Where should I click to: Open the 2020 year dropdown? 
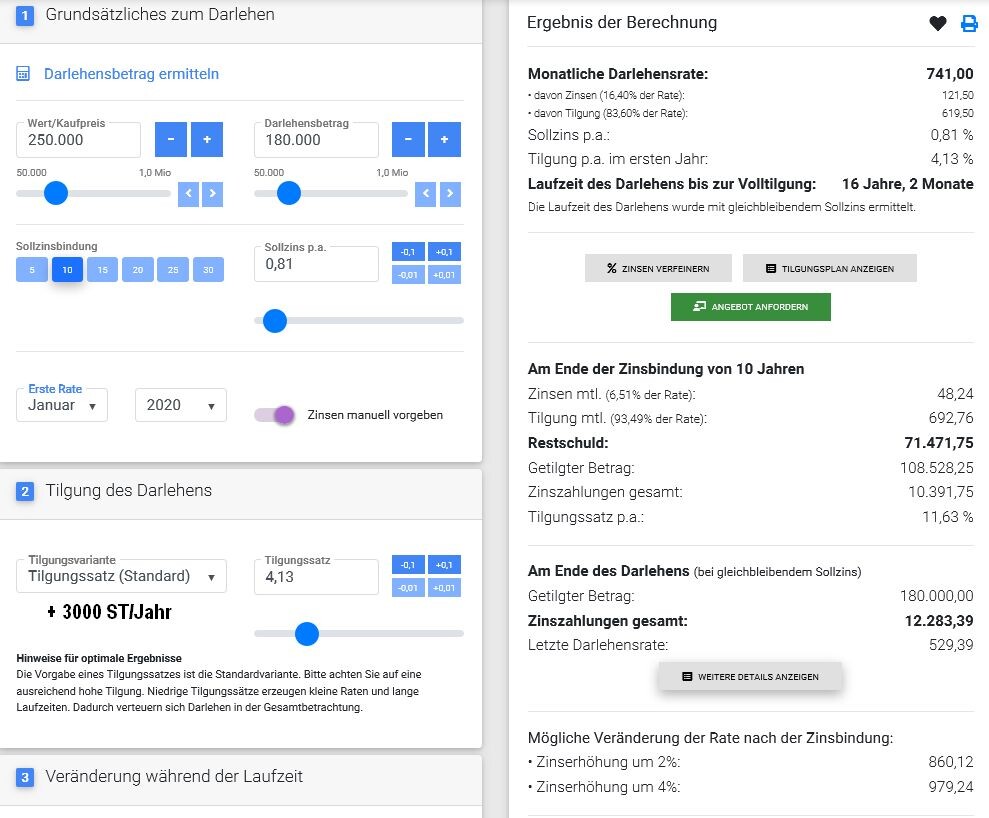(181, 405)
